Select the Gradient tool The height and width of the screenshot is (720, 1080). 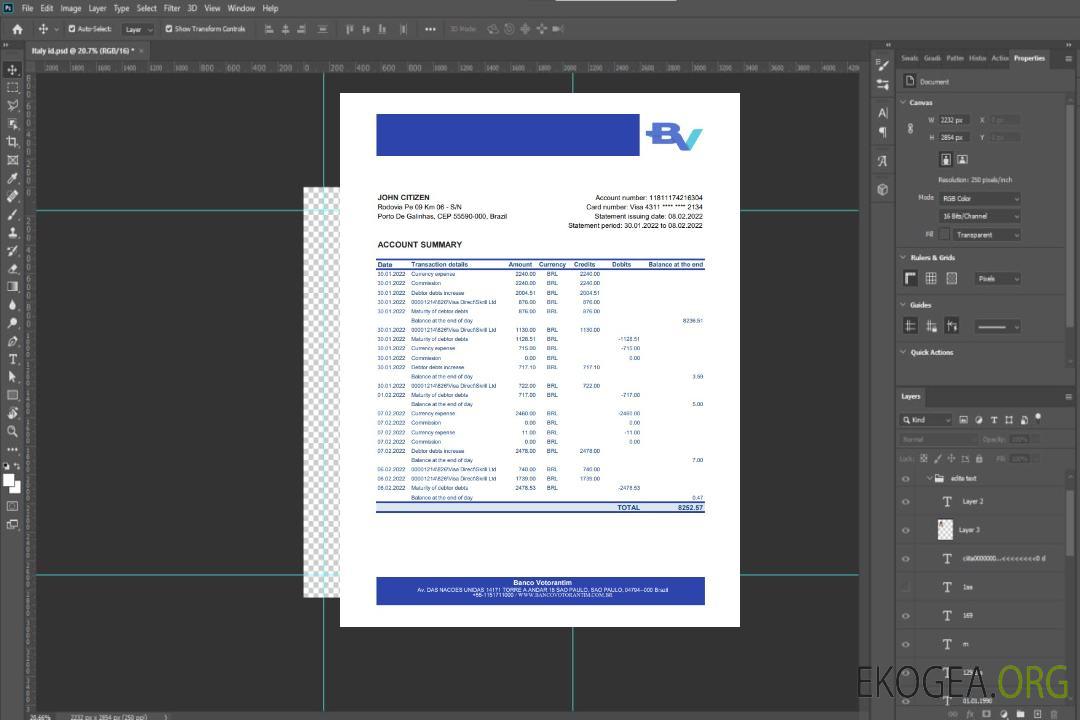coord(12,287)
